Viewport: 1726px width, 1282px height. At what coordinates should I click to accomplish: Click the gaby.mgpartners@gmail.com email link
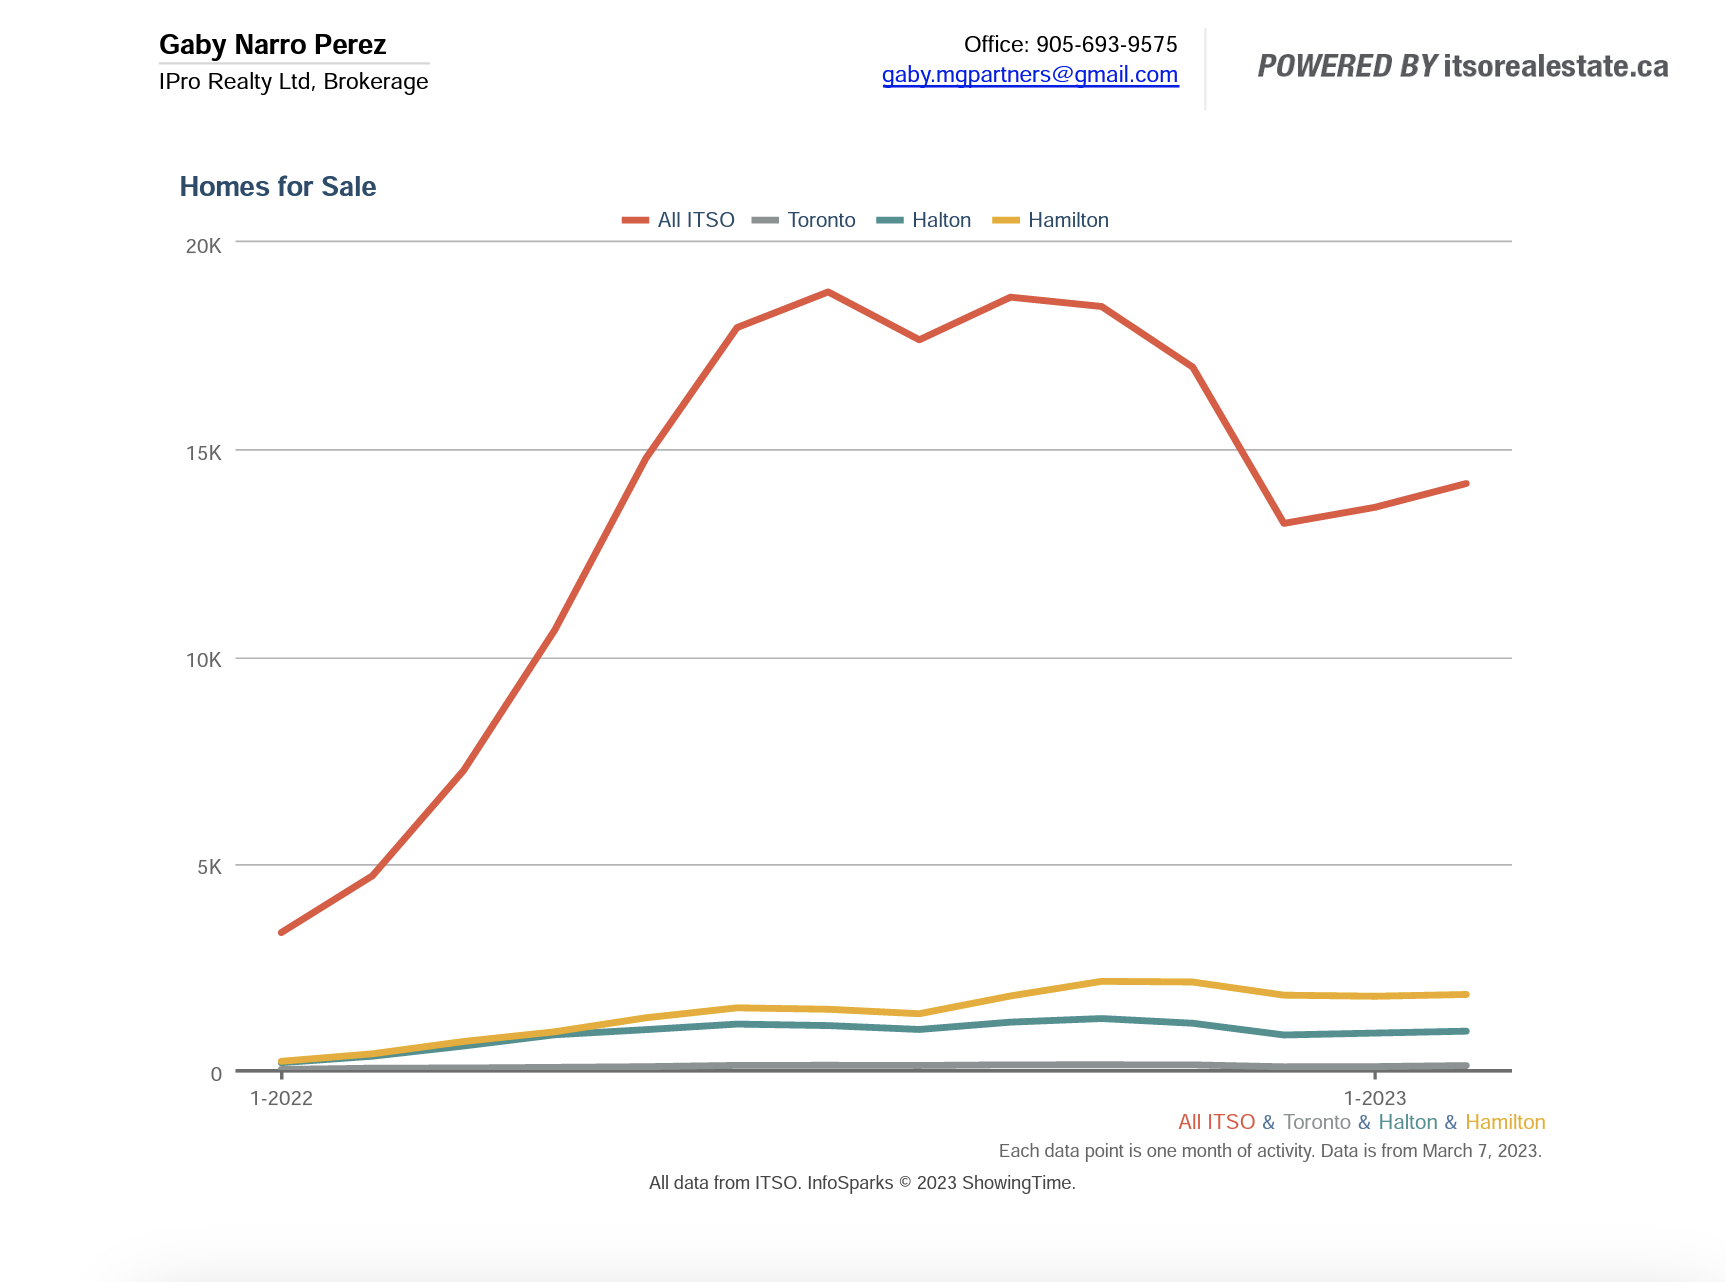pos(1030,75)
